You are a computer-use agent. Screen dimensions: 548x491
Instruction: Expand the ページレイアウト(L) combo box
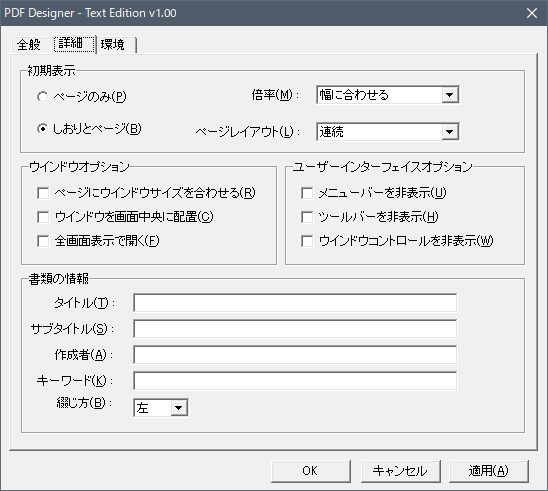click(x=388, y=132)
